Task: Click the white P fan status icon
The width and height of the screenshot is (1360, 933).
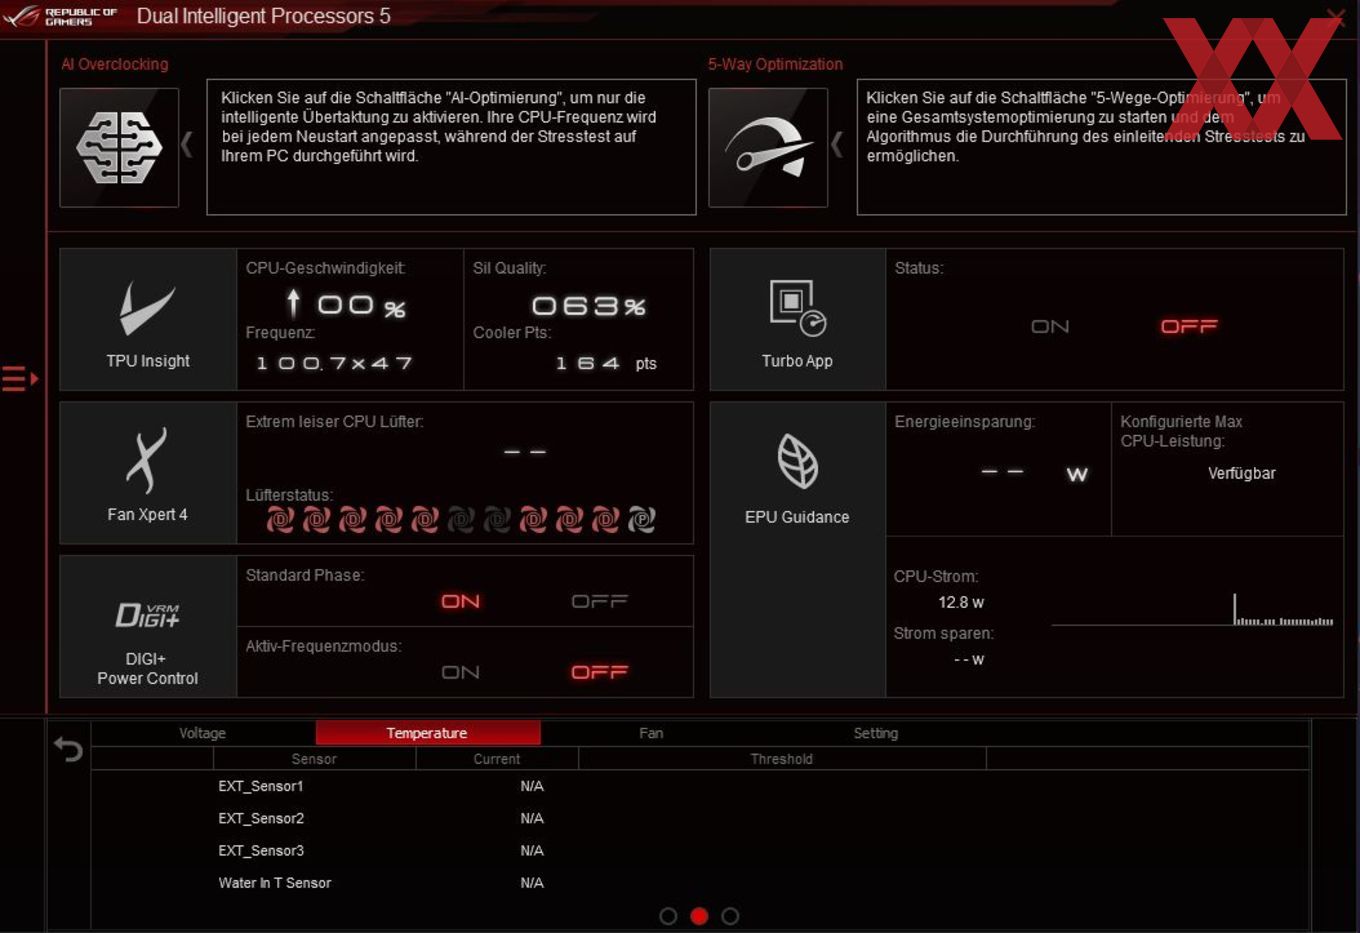Action: coord(642,519)
